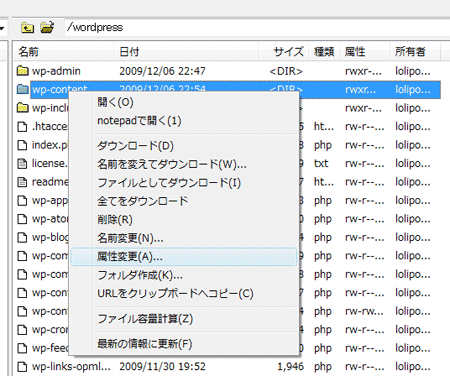Click the wp-blog file icon
This screenshot has height=376, width=450.
tap(22, 237)
